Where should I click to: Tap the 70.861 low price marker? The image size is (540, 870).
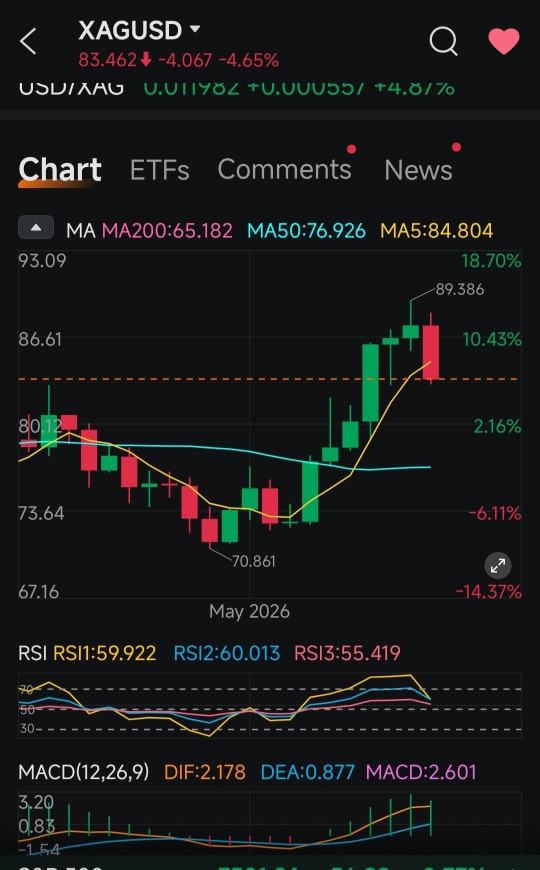coord(254,561)
